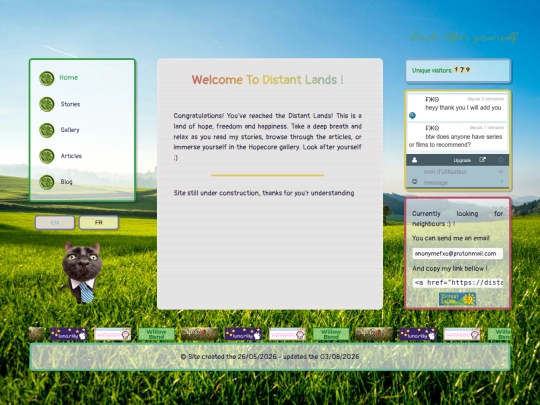
Task: Click the clover icon beside Articles
Action: point(46,156)
